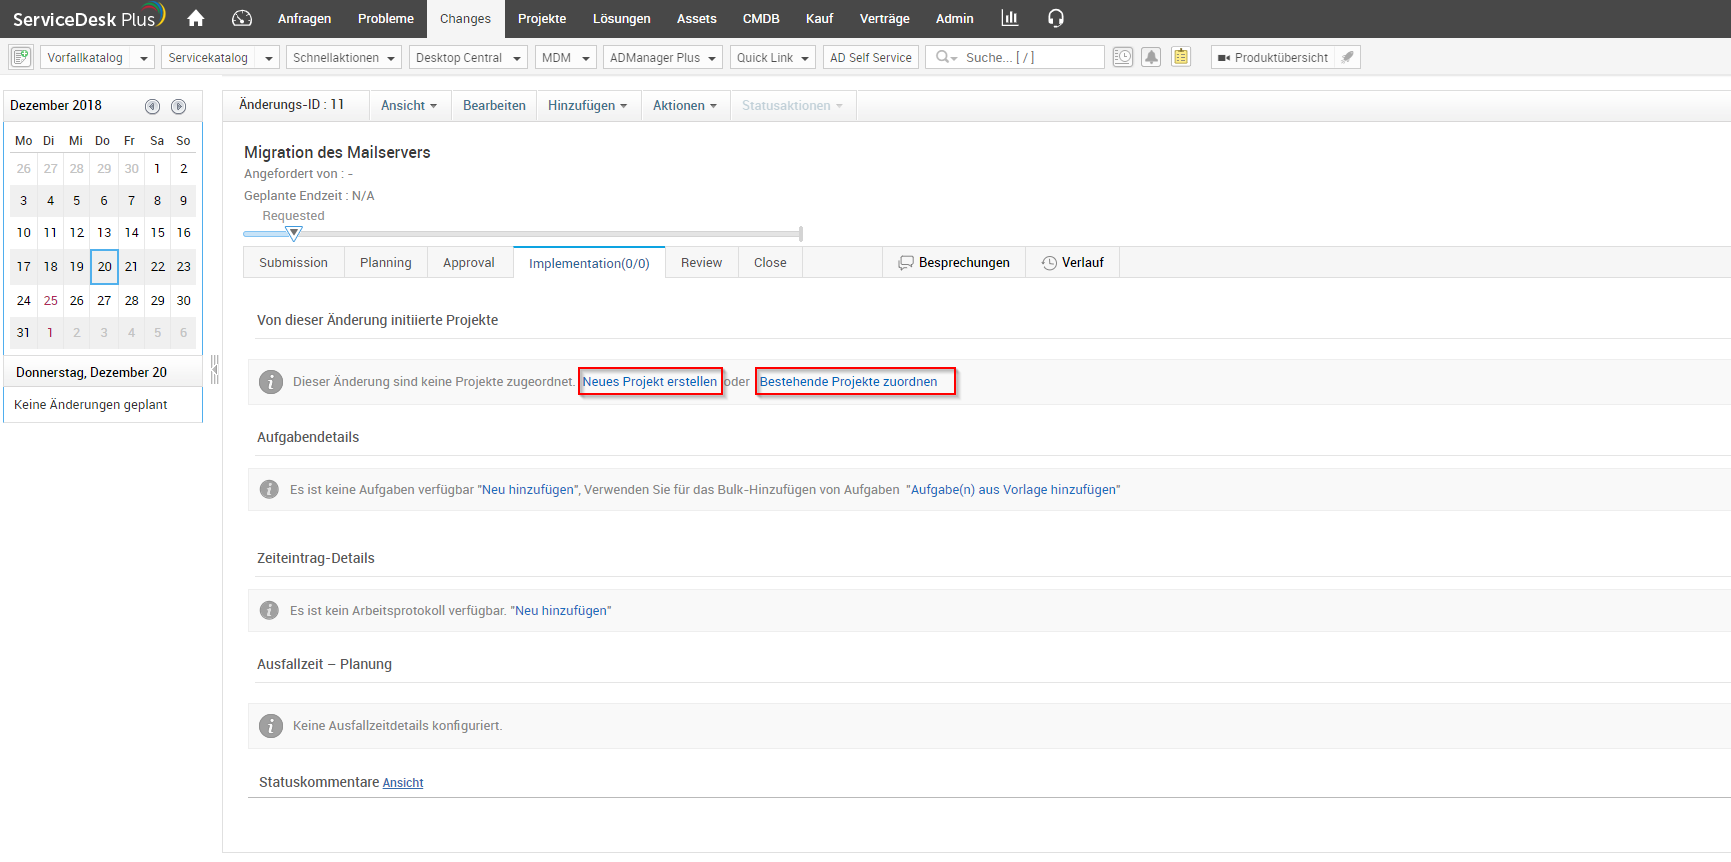Show next month in calendar
This screenshot has width=1731, height=862.
178,106
